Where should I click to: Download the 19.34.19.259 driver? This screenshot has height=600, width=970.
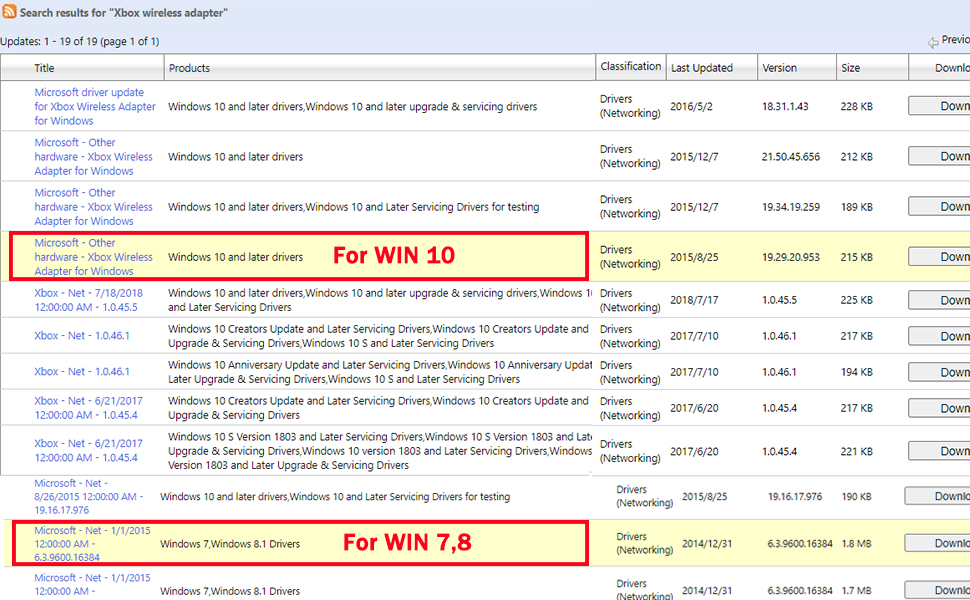click(939, 206)
